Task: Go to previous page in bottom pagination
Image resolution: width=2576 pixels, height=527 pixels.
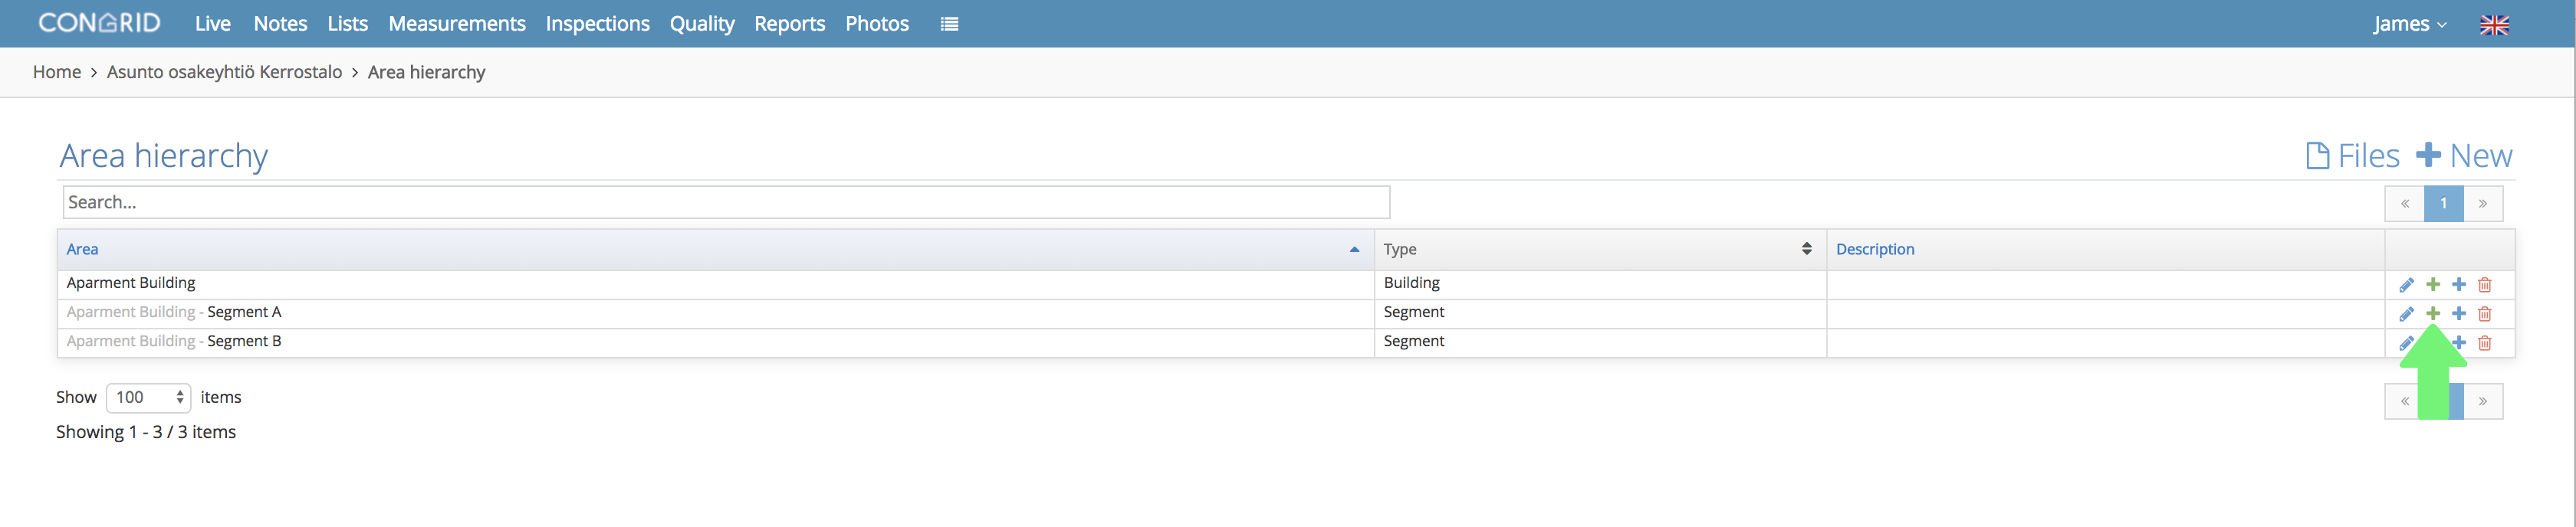Action: (2404, 401)
